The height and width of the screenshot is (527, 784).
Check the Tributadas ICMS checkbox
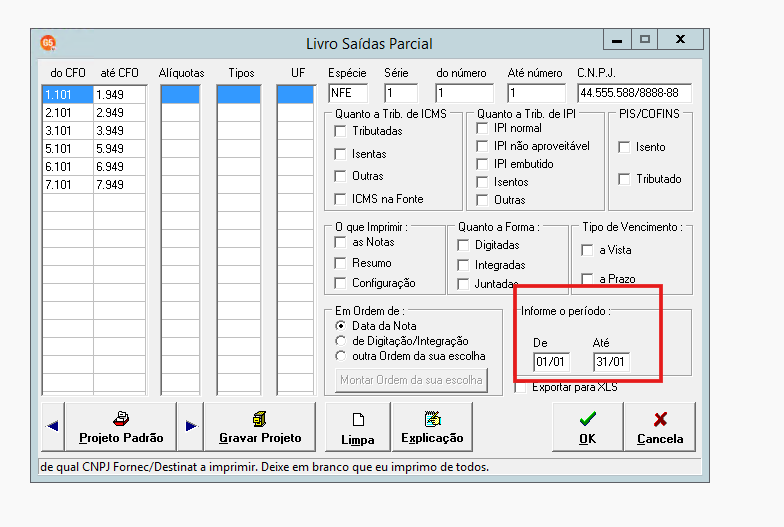pos(340,131)
